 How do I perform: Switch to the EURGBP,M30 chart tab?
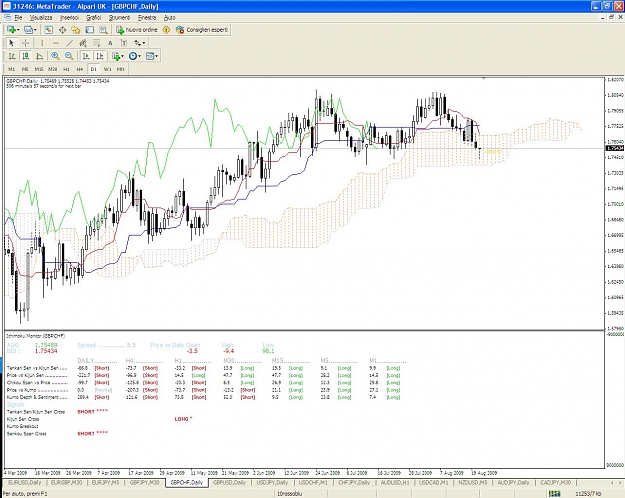coord(66,483)
